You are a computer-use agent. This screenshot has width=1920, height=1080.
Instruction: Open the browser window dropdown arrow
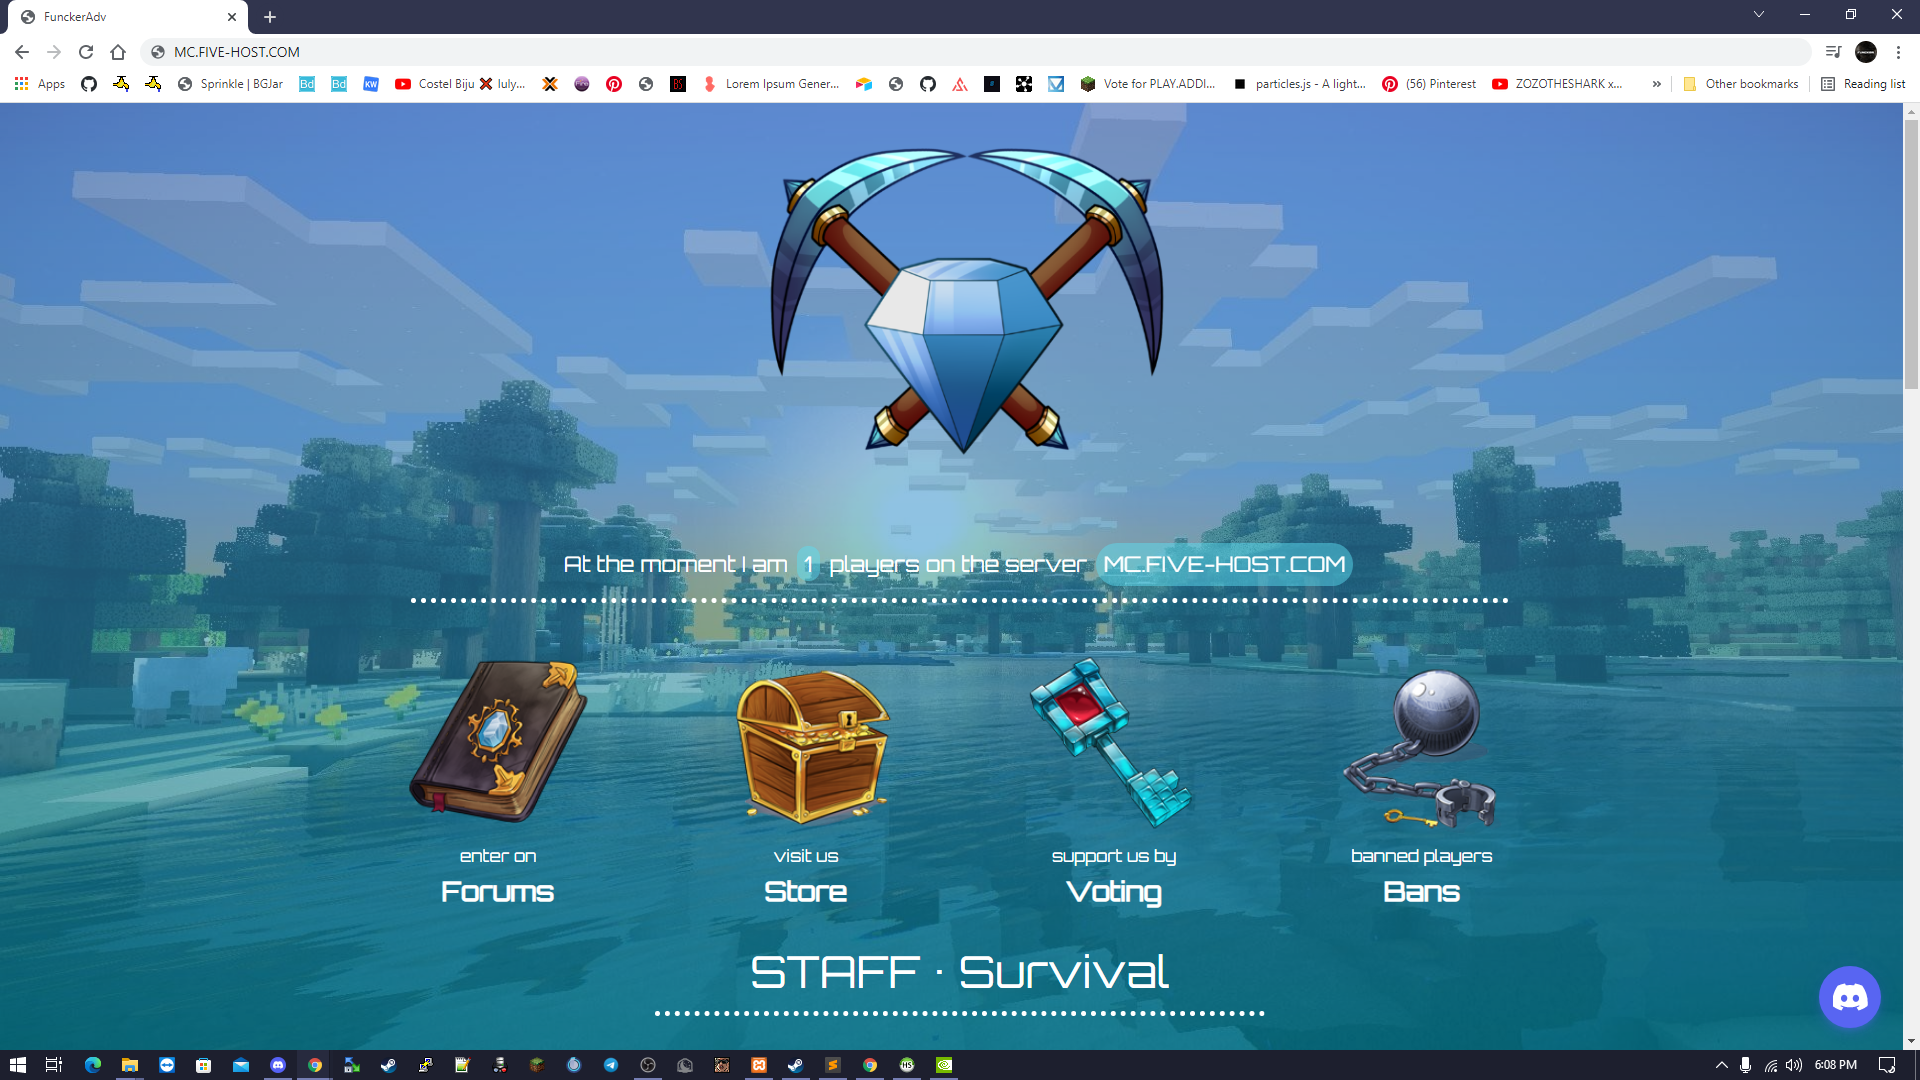[1759, 14]
